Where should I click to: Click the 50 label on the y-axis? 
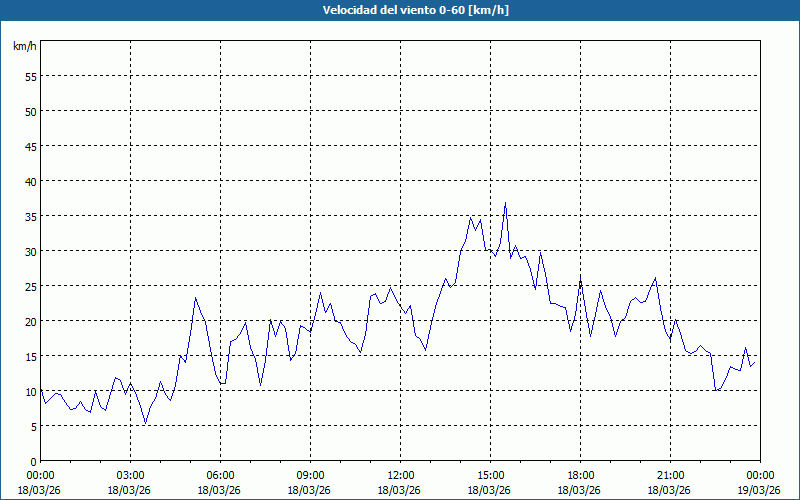(x=30, y=111)
